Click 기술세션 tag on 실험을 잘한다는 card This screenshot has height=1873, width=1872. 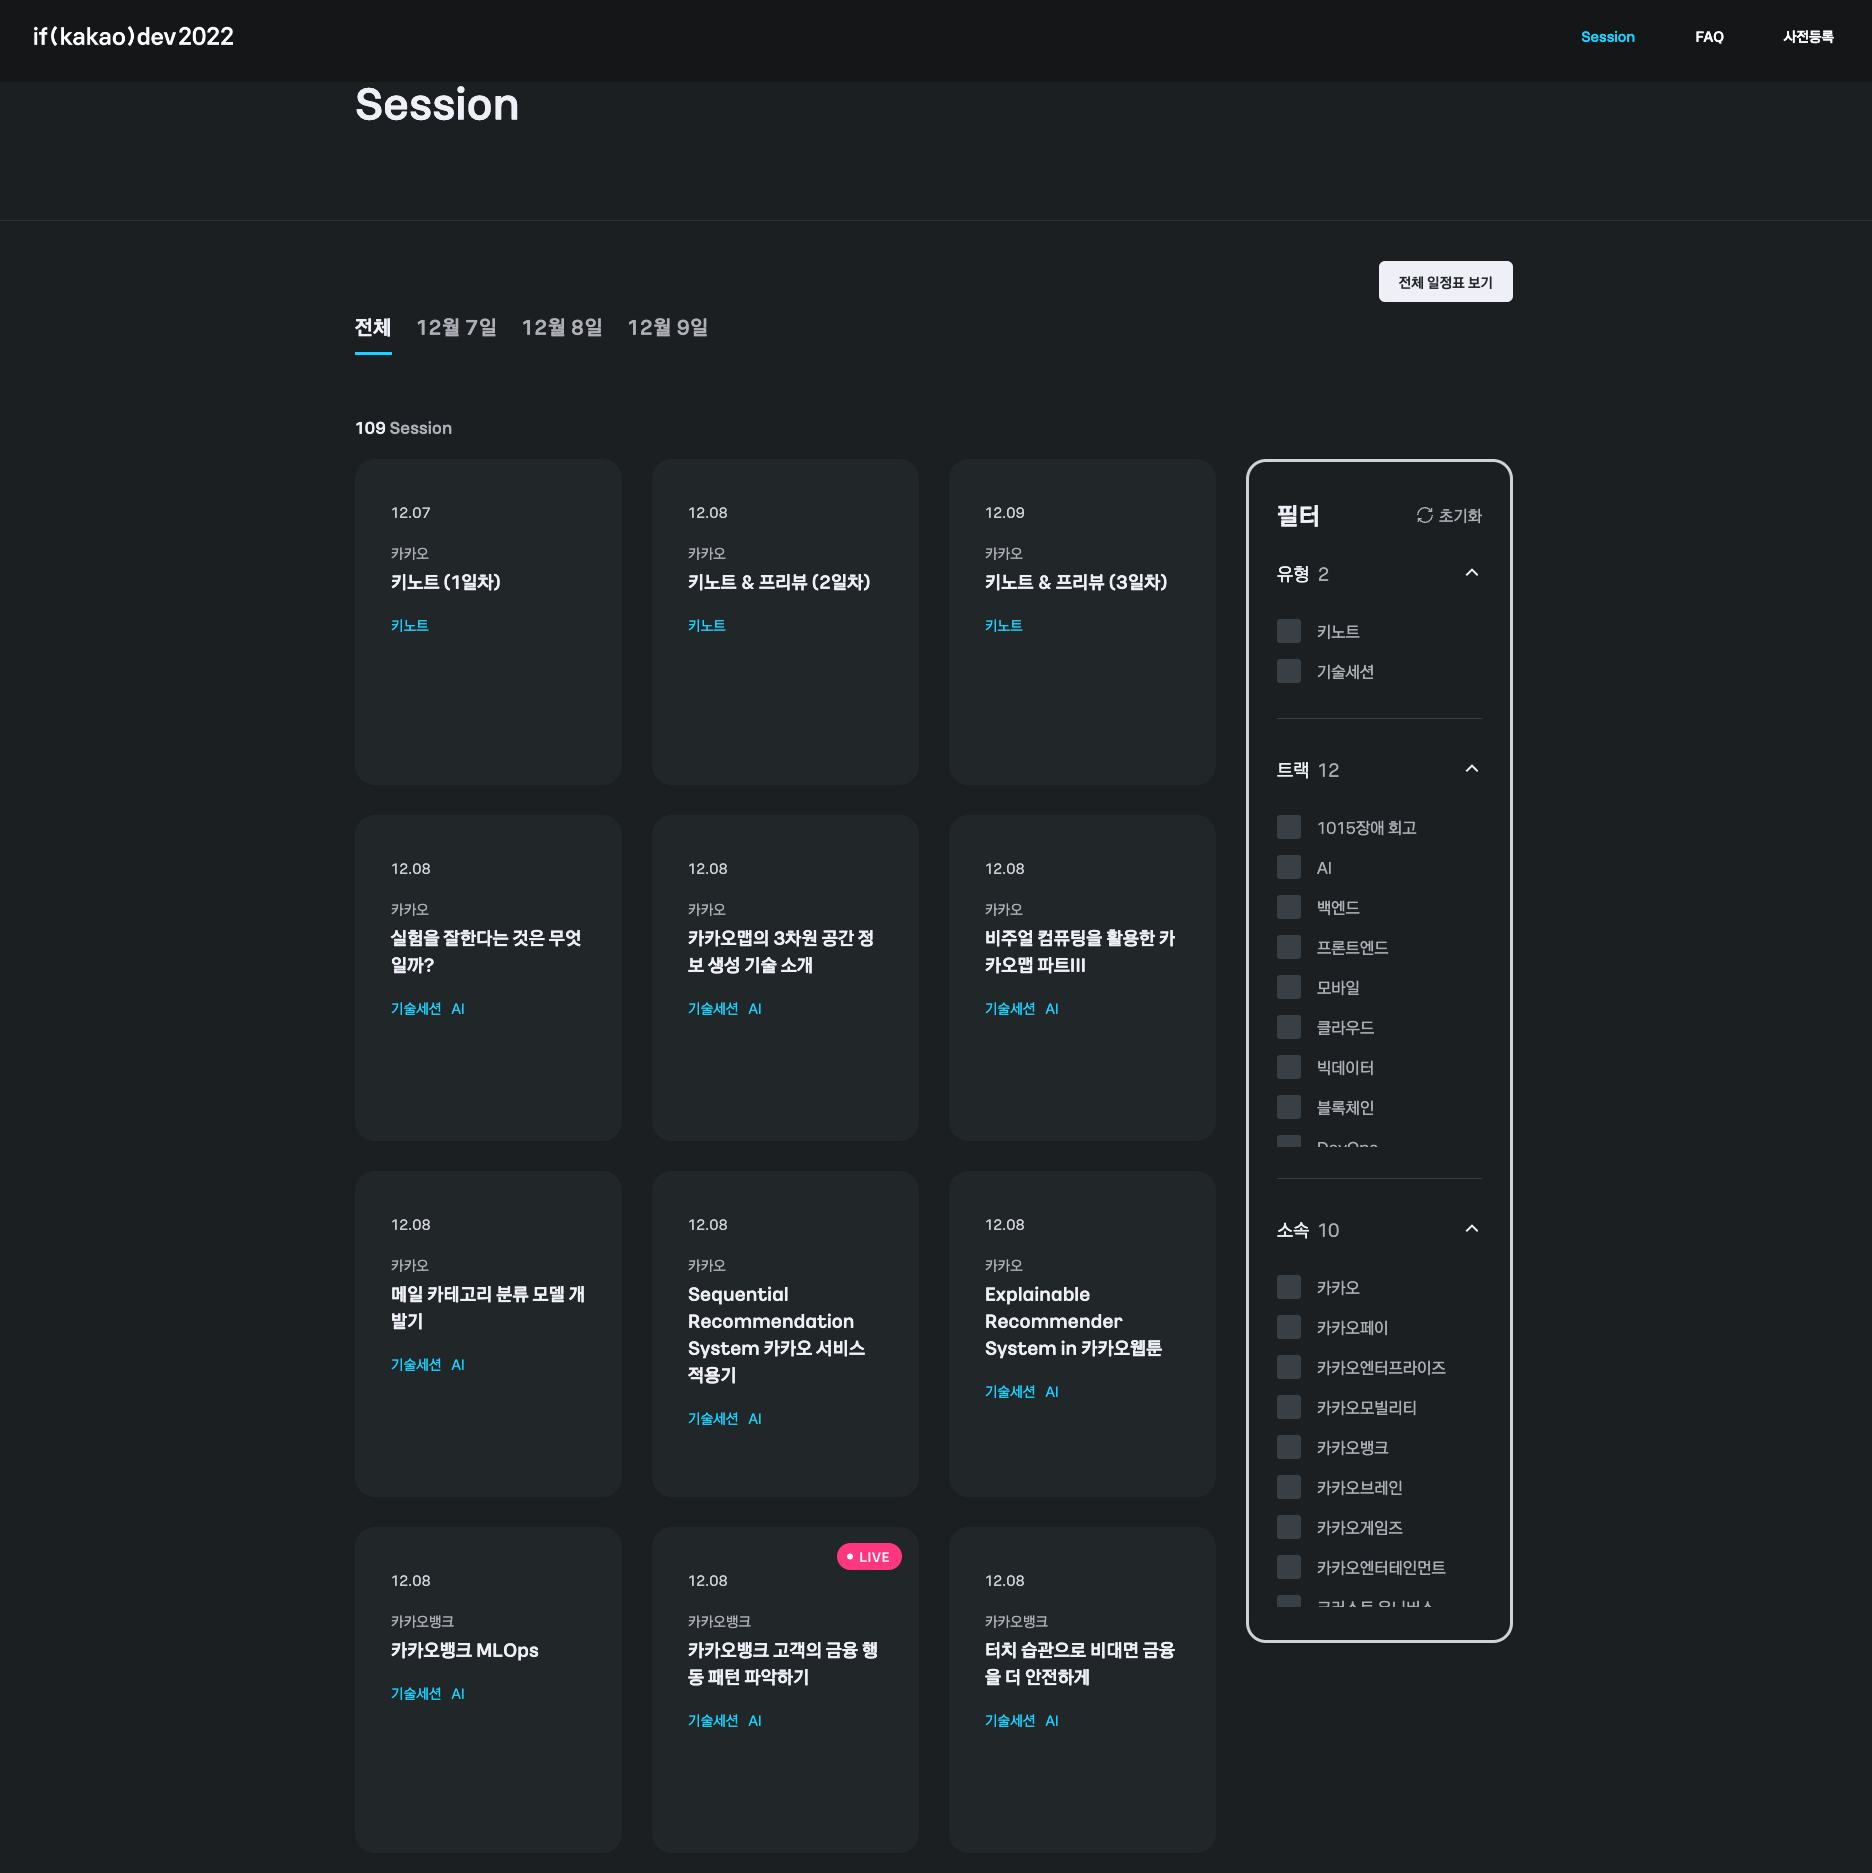pyautogui.click(x=416, y=1009)
